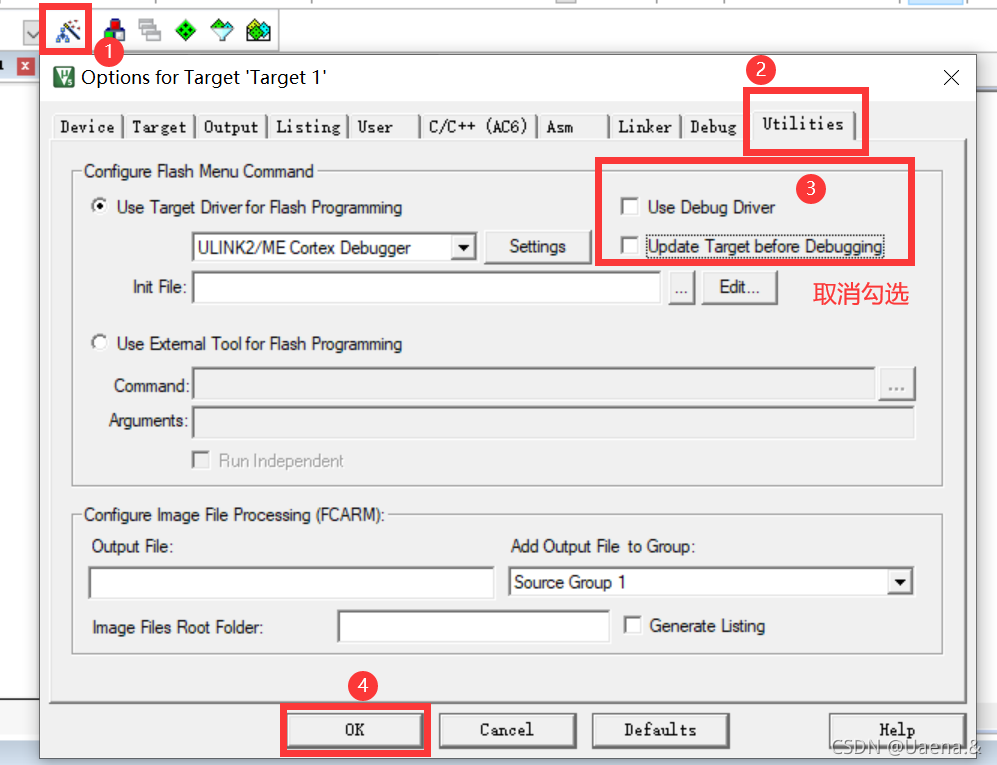997x765 pixels.
Task: Switch to the Target tab
Action: click(159, 127)
